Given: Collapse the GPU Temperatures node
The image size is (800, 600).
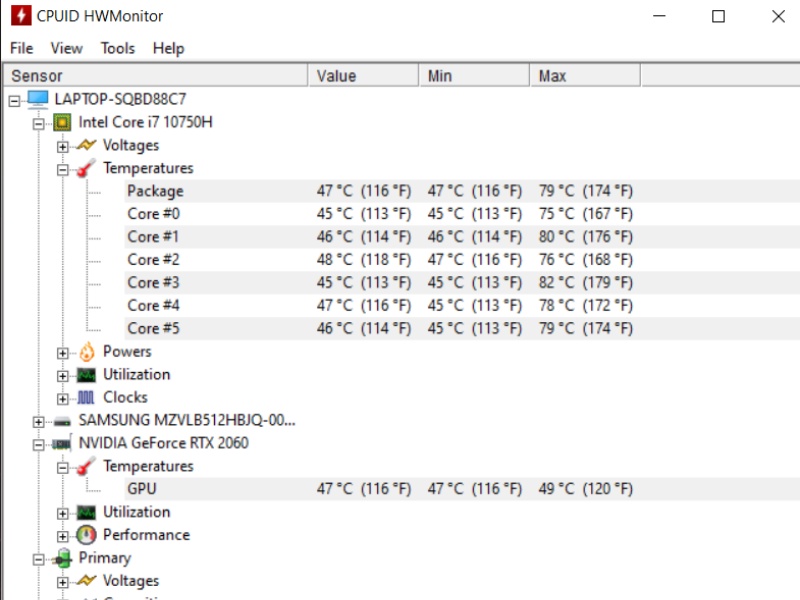Looking at the screenshot, I should [62, 468].
